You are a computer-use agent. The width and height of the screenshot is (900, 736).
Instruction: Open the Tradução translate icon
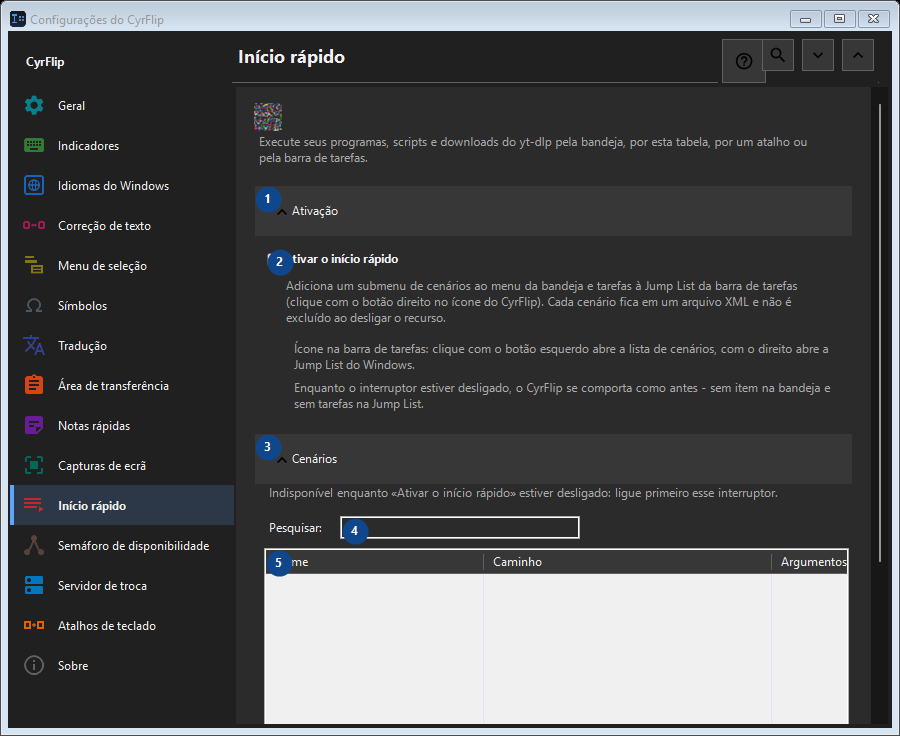tap(34, 345)
